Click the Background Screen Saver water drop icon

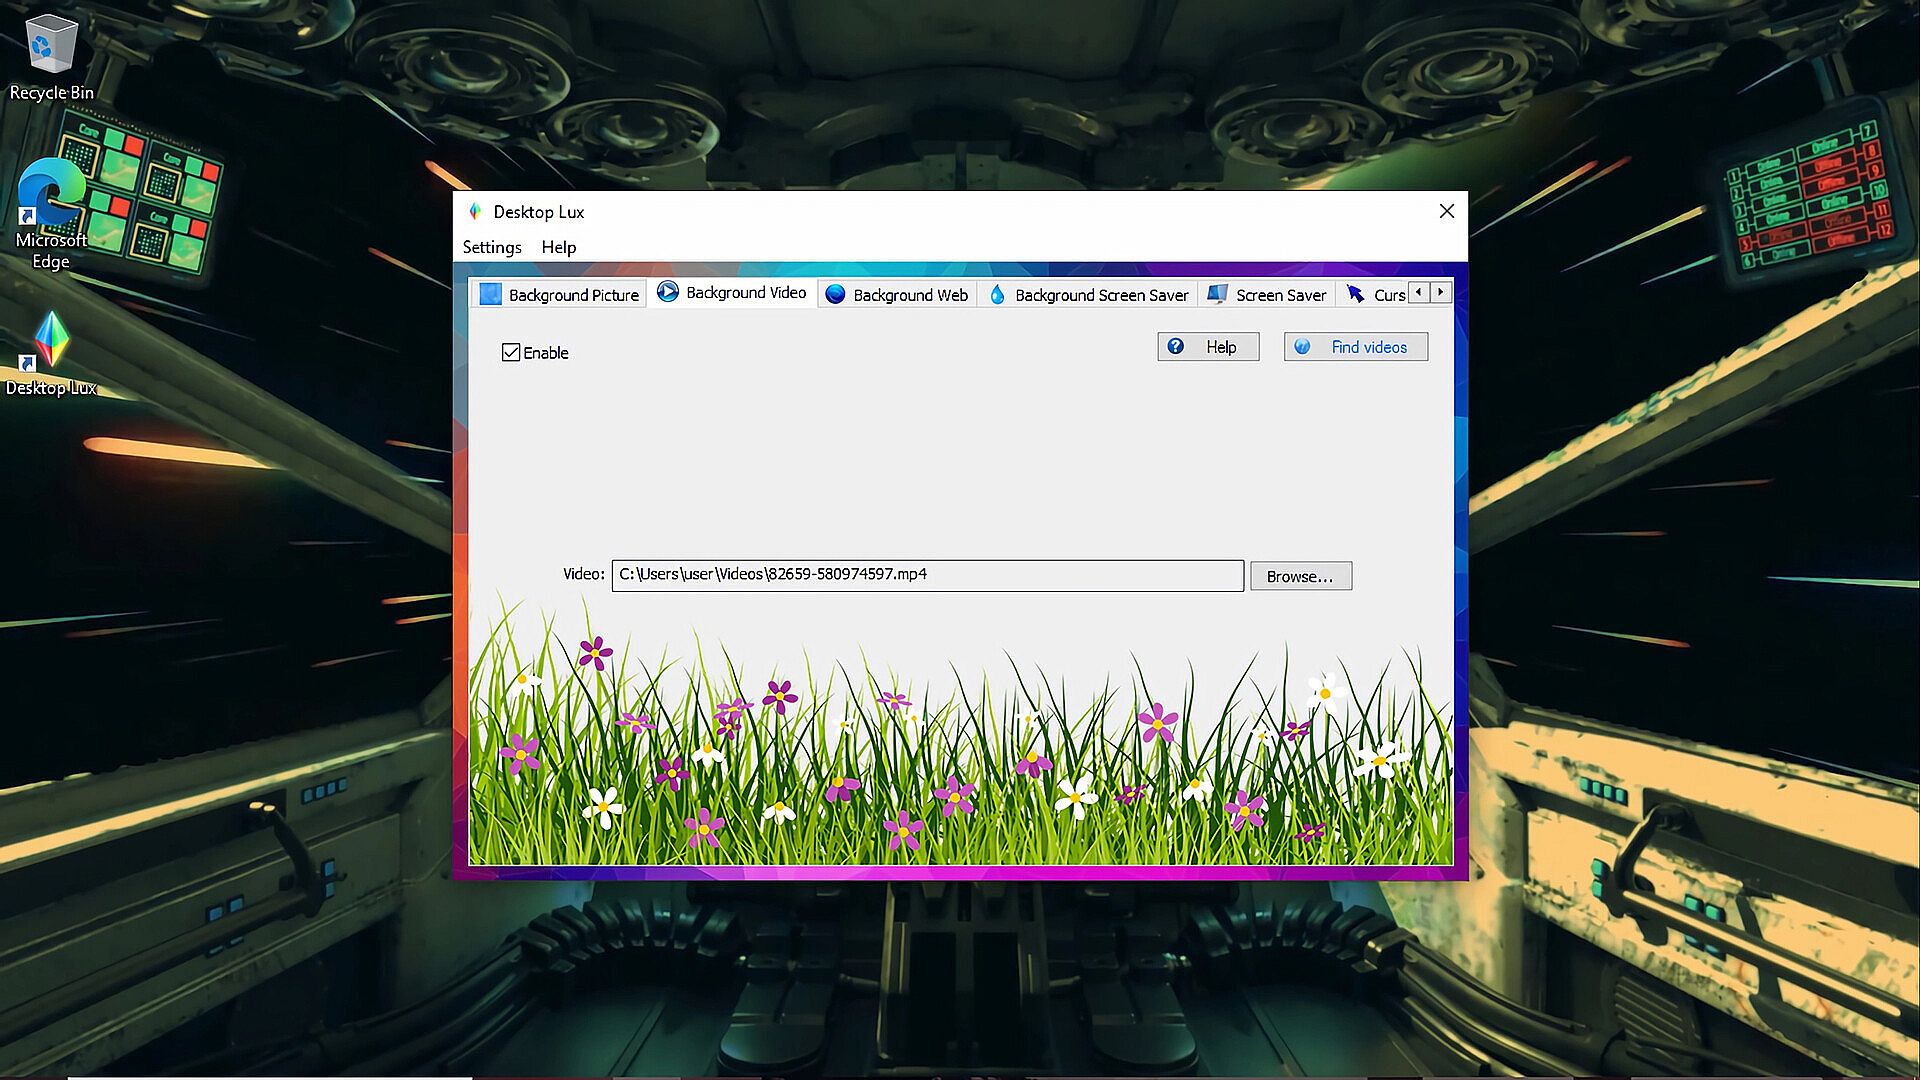[997, 294]
